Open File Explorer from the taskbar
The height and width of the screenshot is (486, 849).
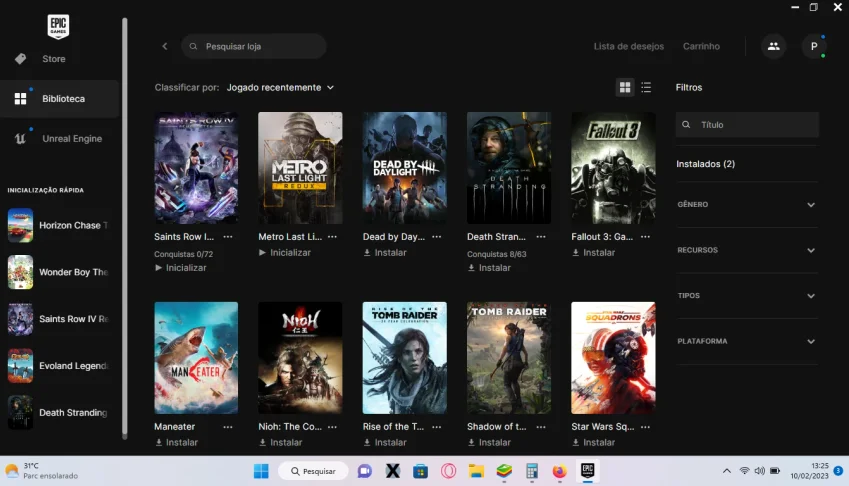[x=476, y=471]
